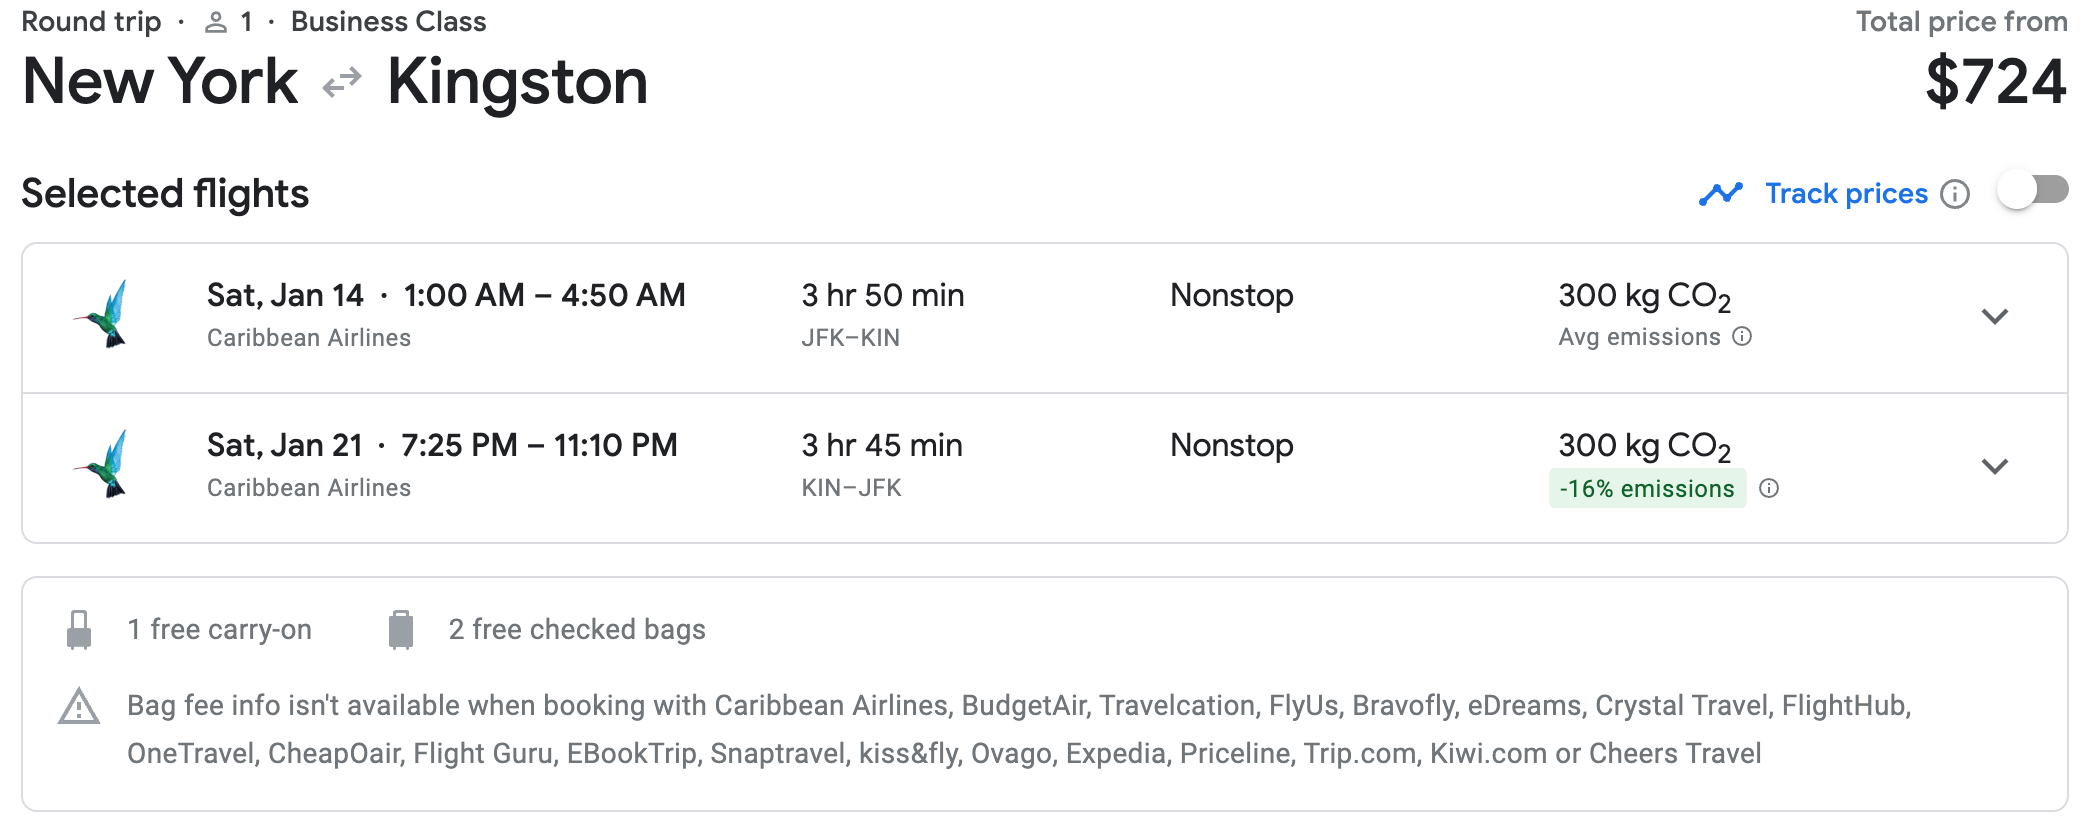Click the carry-on luggage icon
The height and width of the screenshot is (826, 2088).
(x=79, y=630)
